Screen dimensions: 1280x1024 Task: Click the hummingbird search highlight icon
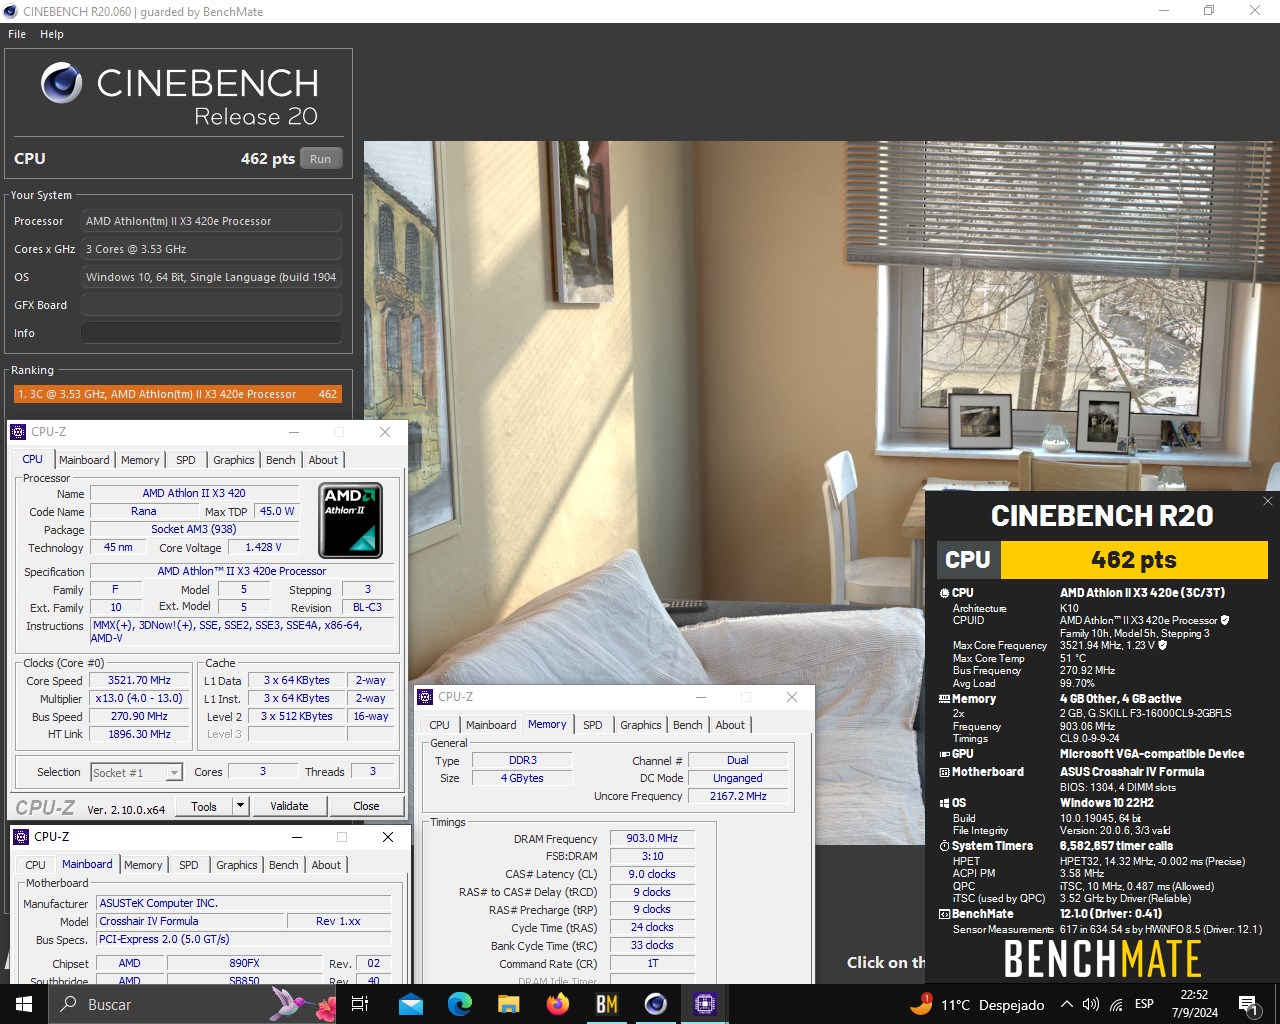coord(304,1004)
